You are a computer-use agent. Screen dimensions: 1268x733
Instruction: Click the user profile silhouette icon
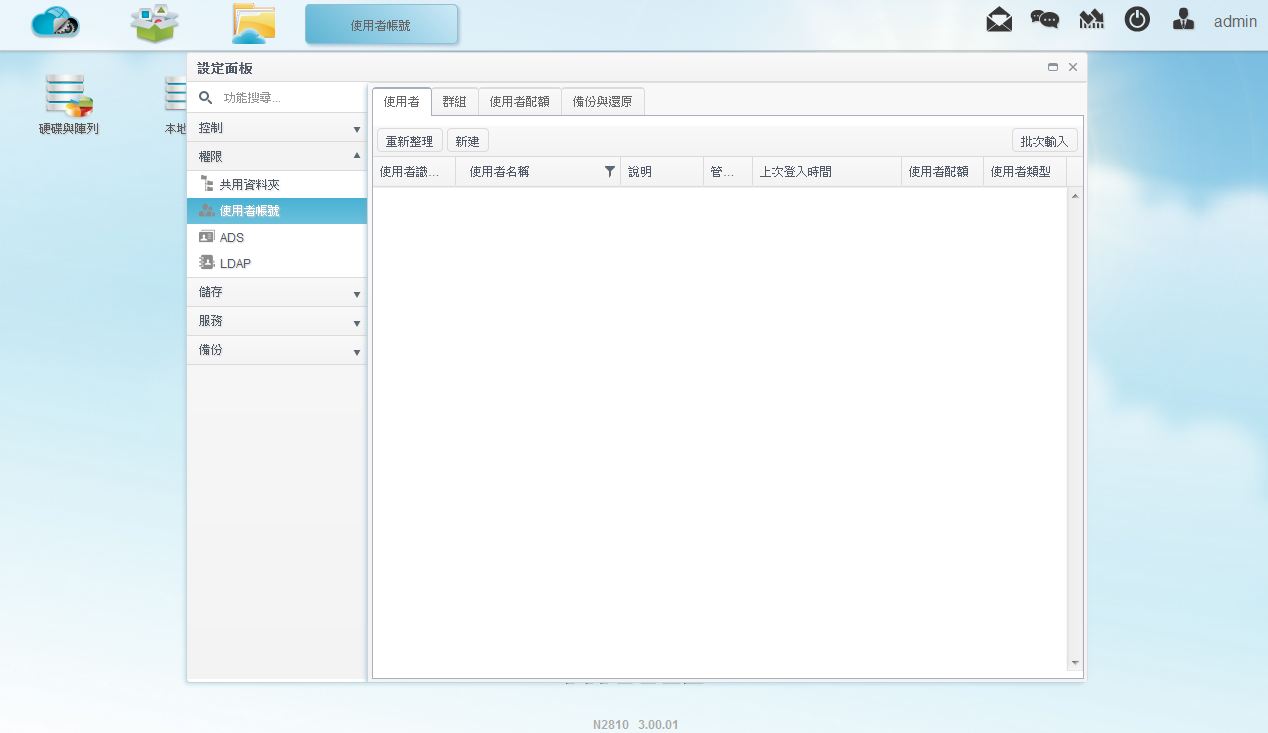tap(1183, 20)
